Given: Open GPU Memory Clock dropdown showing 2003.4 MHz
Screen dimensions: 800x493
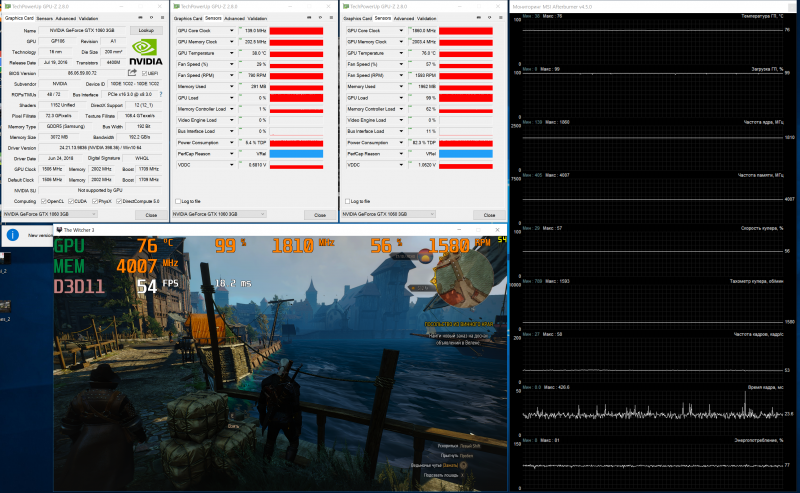Looking at the screenshot, I should point(401,42).
